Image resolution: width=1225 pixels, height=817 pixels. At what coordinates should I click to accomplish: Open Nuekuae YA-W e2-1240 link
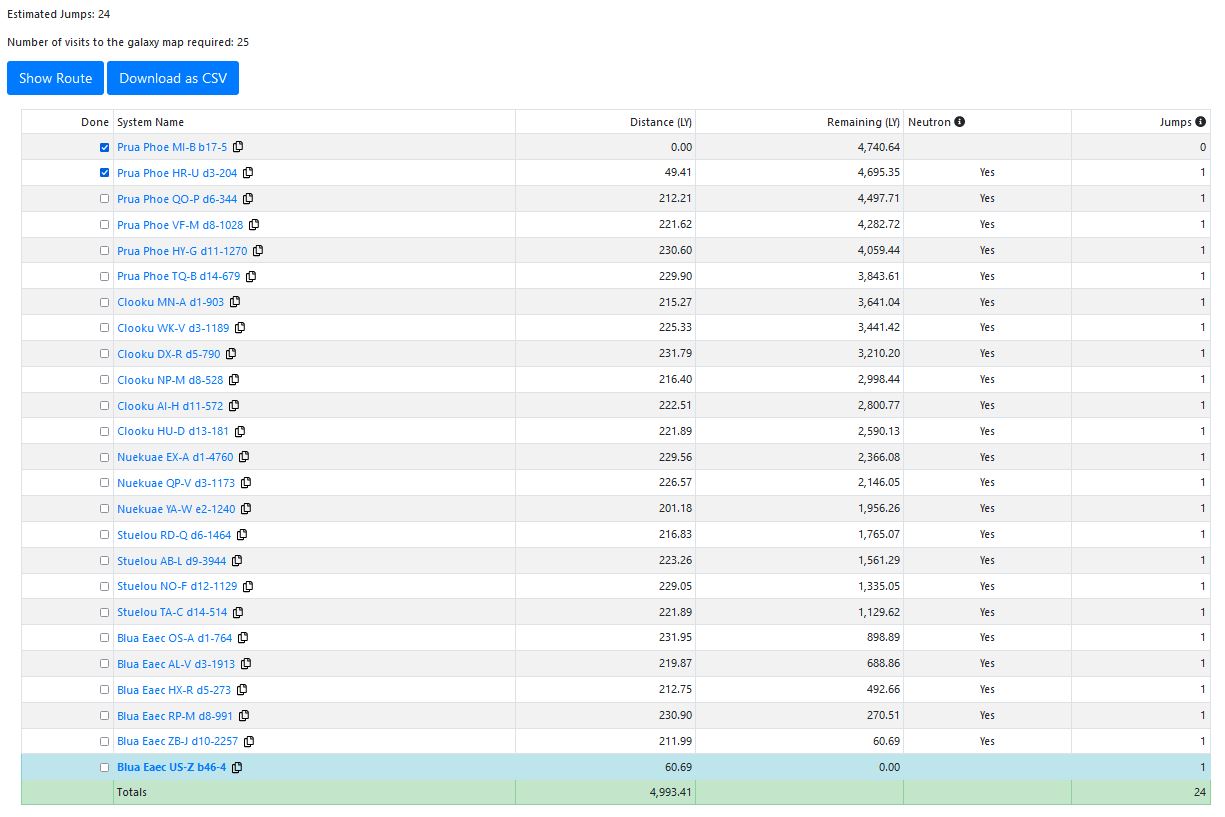pyautogui.click(x=176, y=509)
